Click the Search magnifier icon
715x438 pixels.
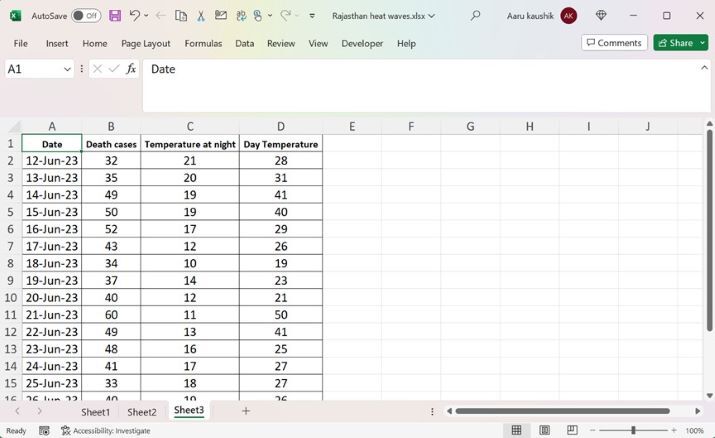[475, 16]
